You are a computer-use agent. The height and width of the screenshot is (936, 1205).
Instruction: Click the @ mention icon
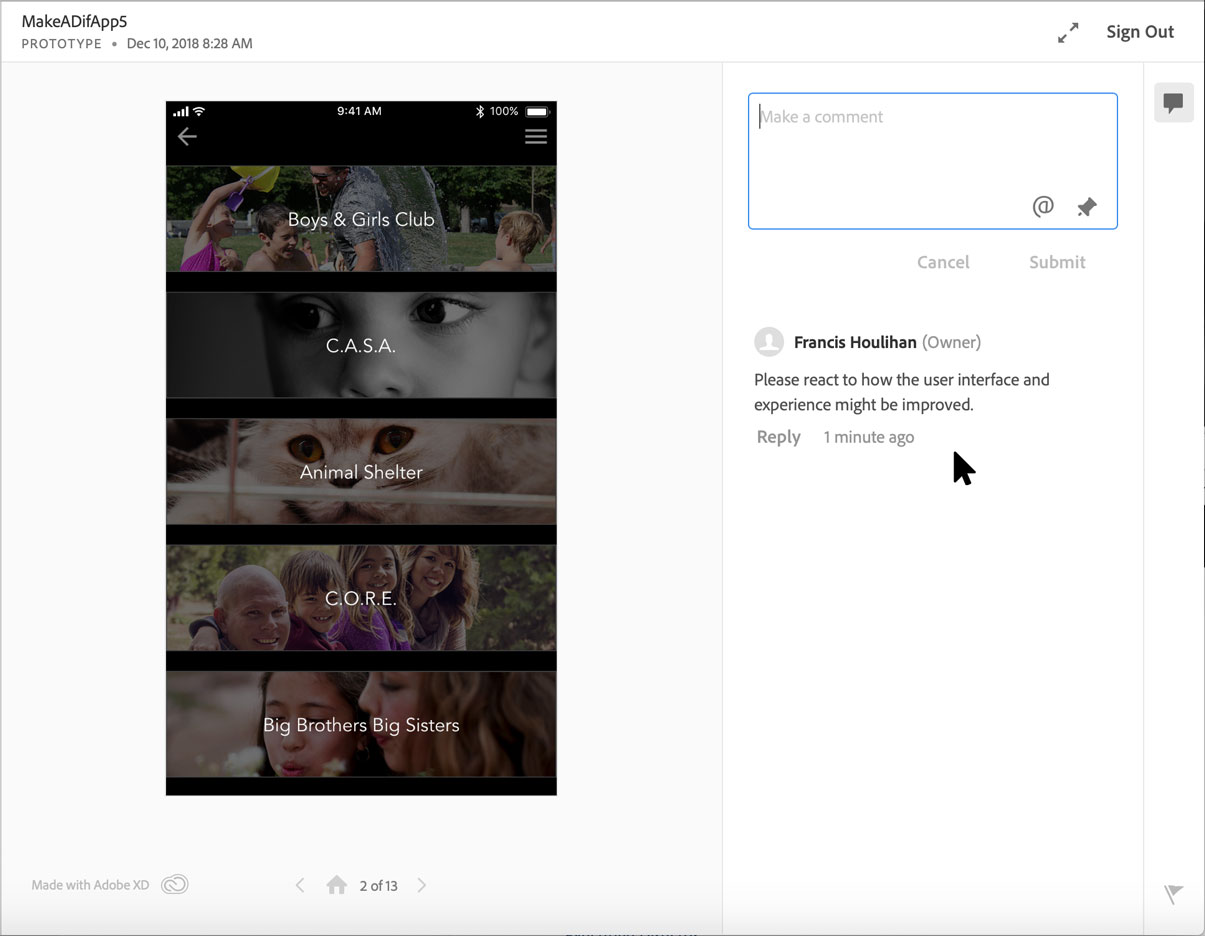[1043, 206]
